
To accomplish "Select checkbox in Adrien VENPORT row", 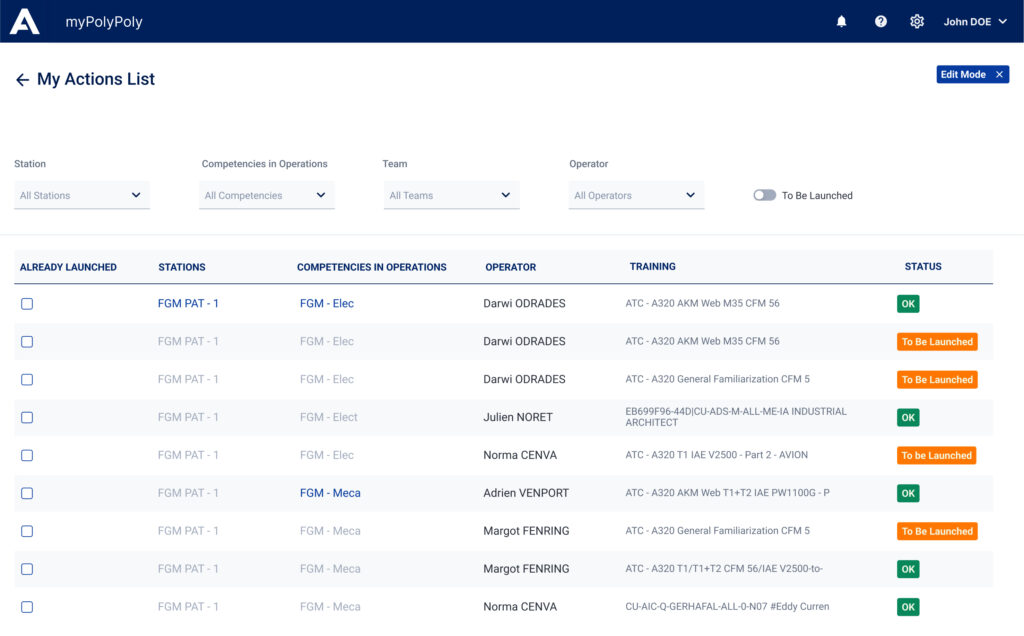I will 27,494.
